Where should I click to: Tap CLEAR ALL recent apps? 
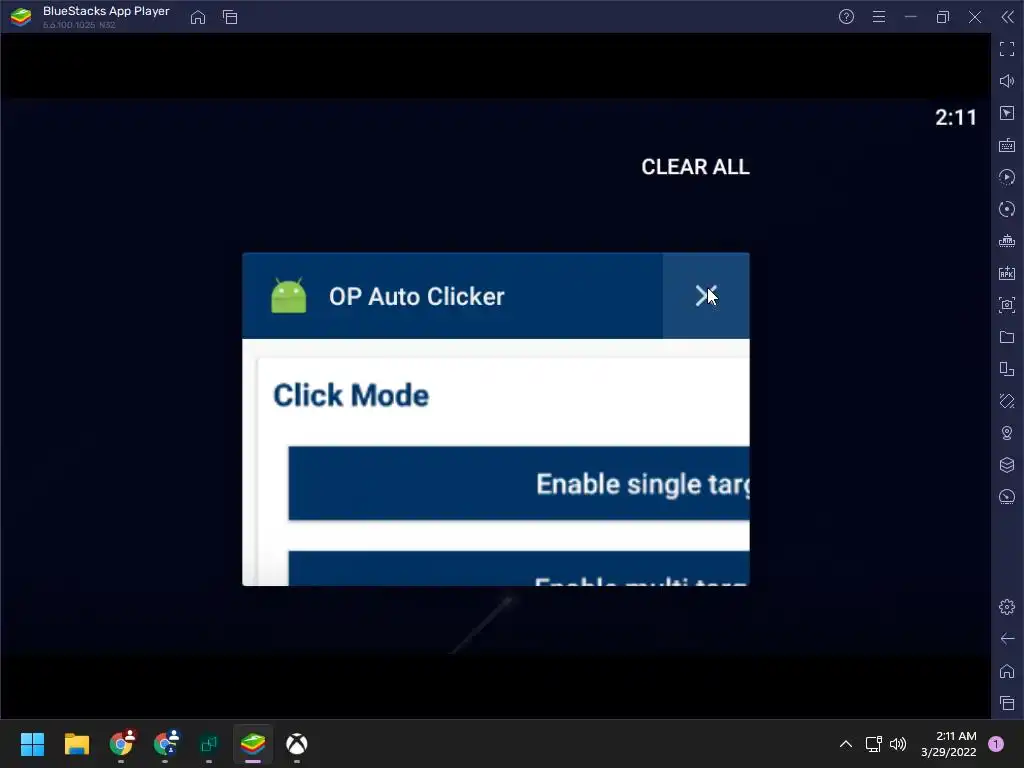(x=695, y=167)
